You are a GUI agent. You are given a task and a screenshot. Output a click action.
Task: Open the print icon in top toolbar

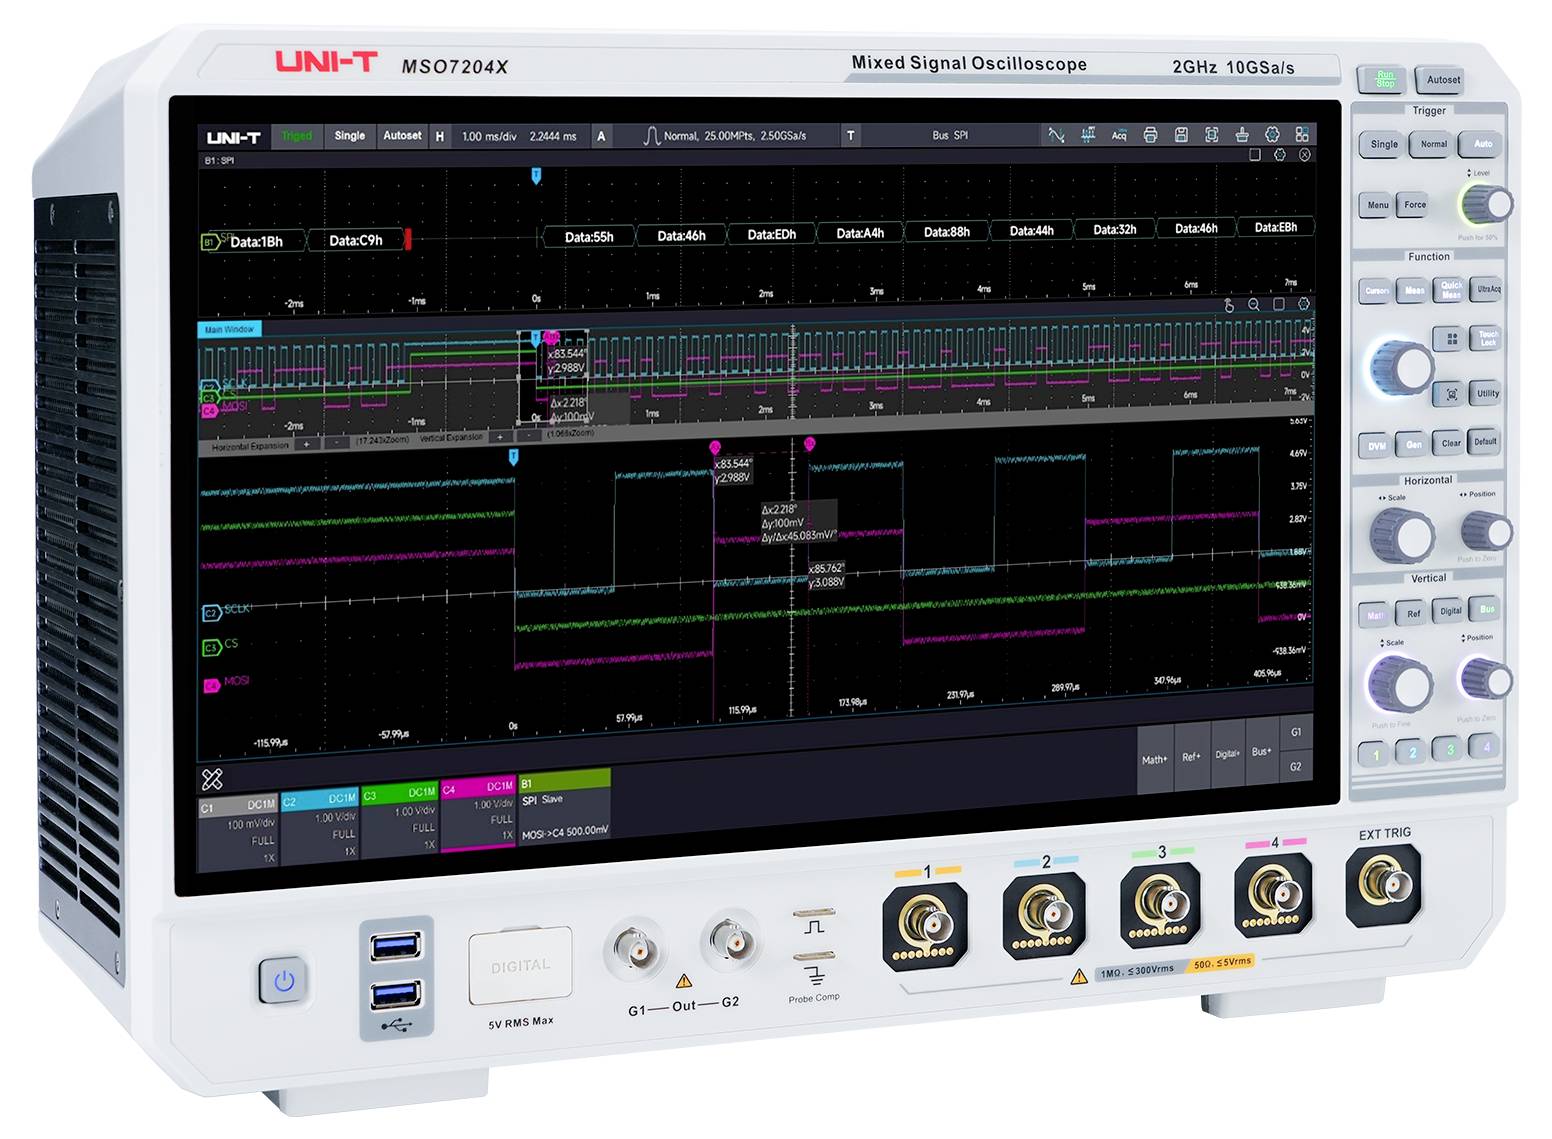click(1150, 135)
